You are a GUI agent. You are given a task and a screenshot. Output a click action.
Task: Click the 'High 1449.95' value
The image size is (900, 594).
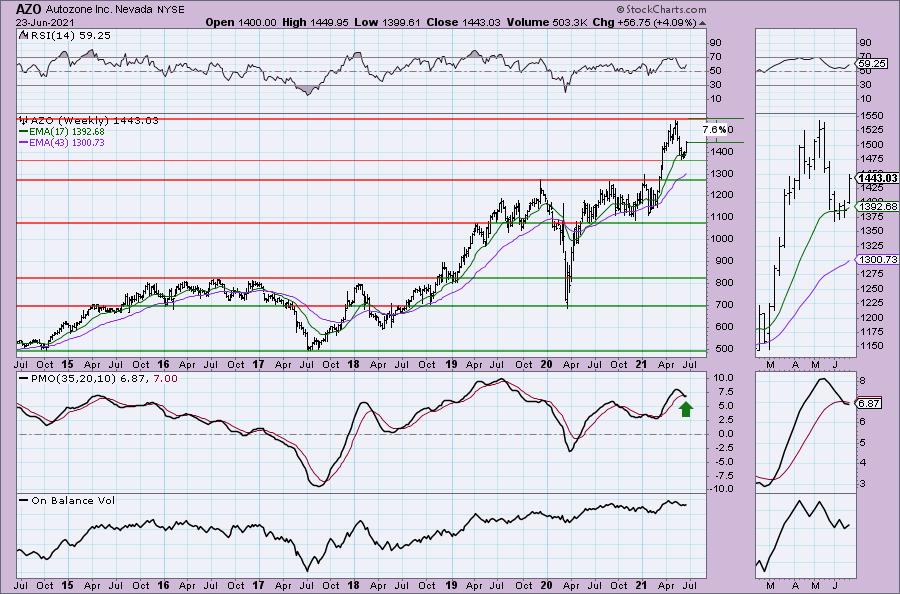tap(315, 22)
